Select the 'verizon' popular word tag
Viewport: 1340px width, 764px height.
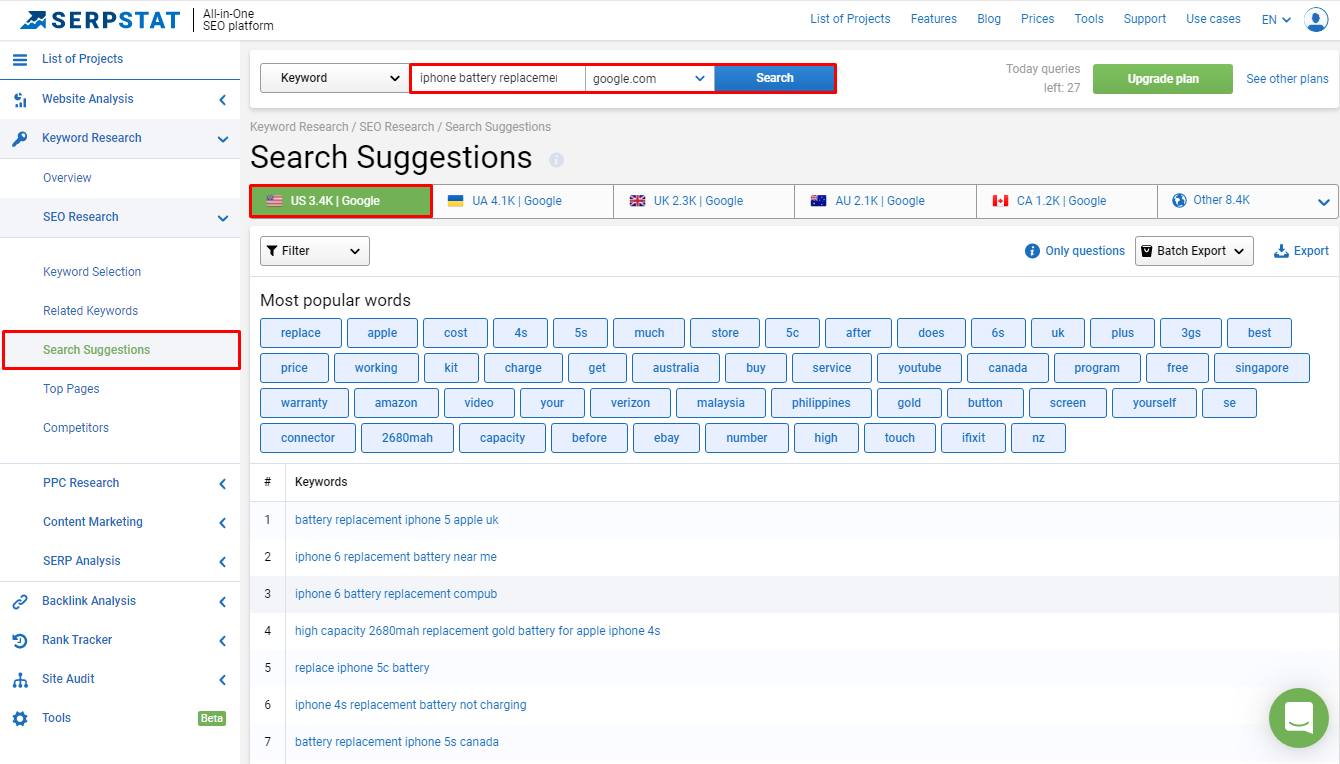[x=630, y=403]
